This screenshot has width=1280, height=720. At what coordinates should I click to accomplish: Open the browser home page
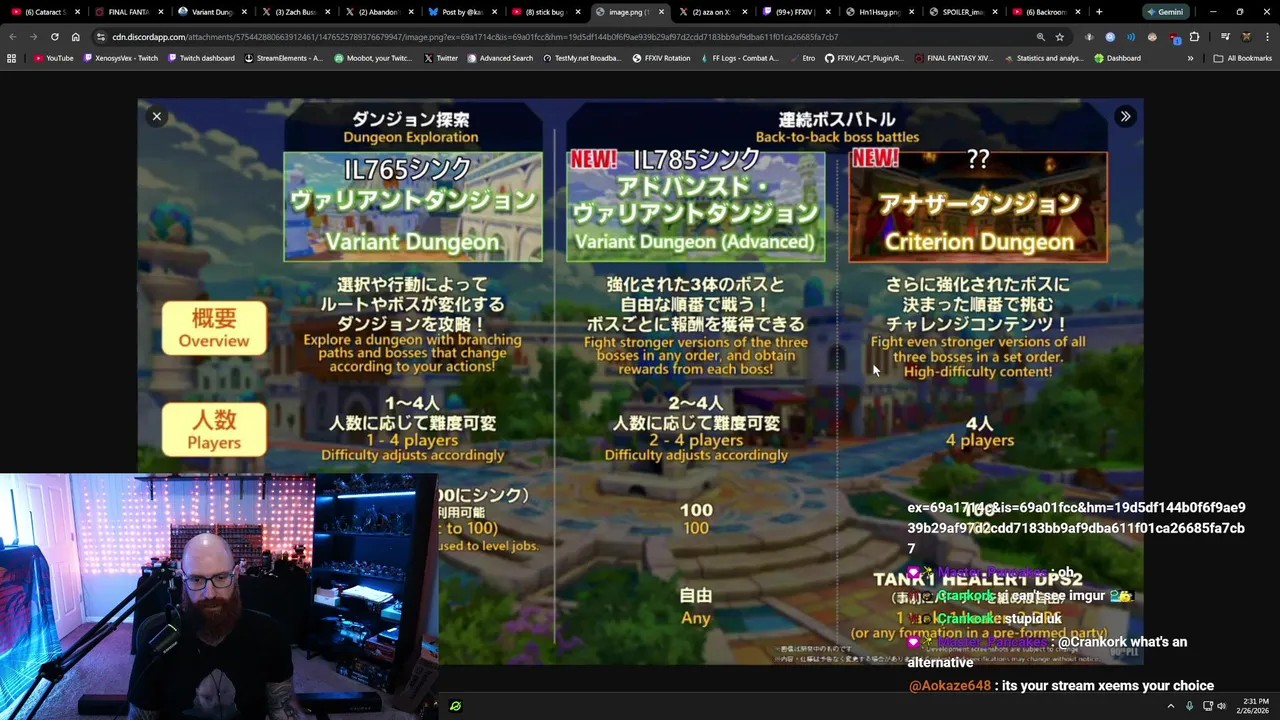pos(75,37)
